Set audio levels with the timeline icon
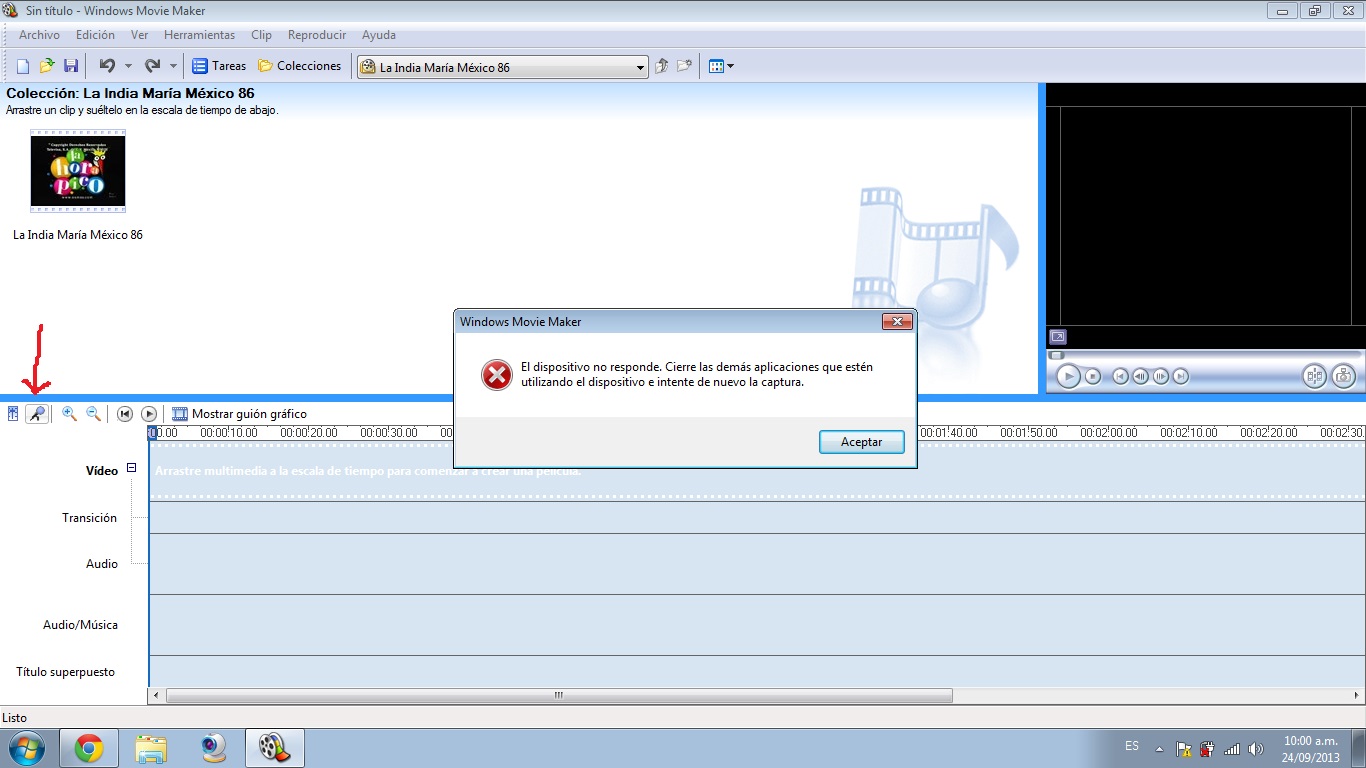Viewport: 1366px width, 768px height. [x=13, y=413]
